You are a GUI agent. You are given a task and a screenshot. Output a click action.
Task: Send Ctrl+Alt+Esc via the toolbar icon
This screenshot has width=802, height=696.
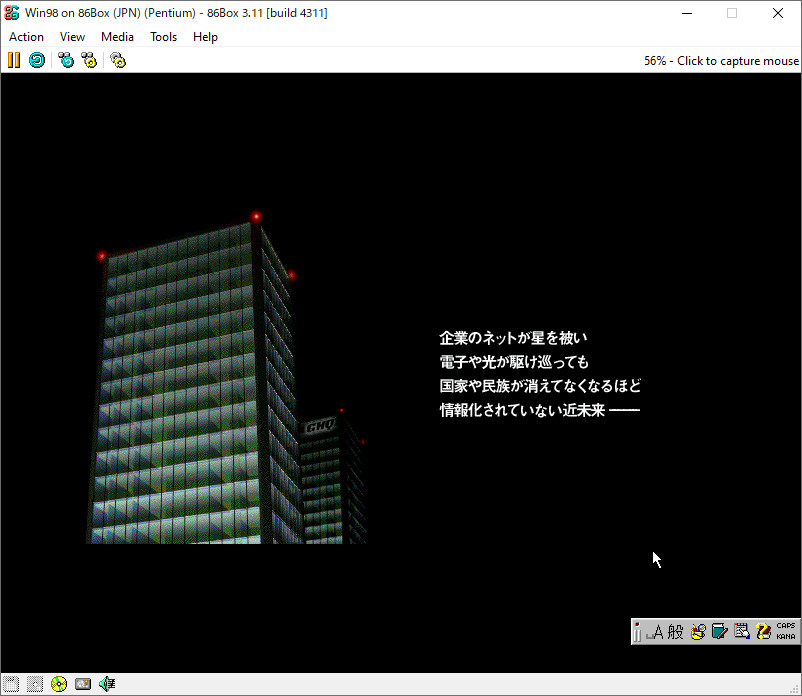[x=89, y=60]
